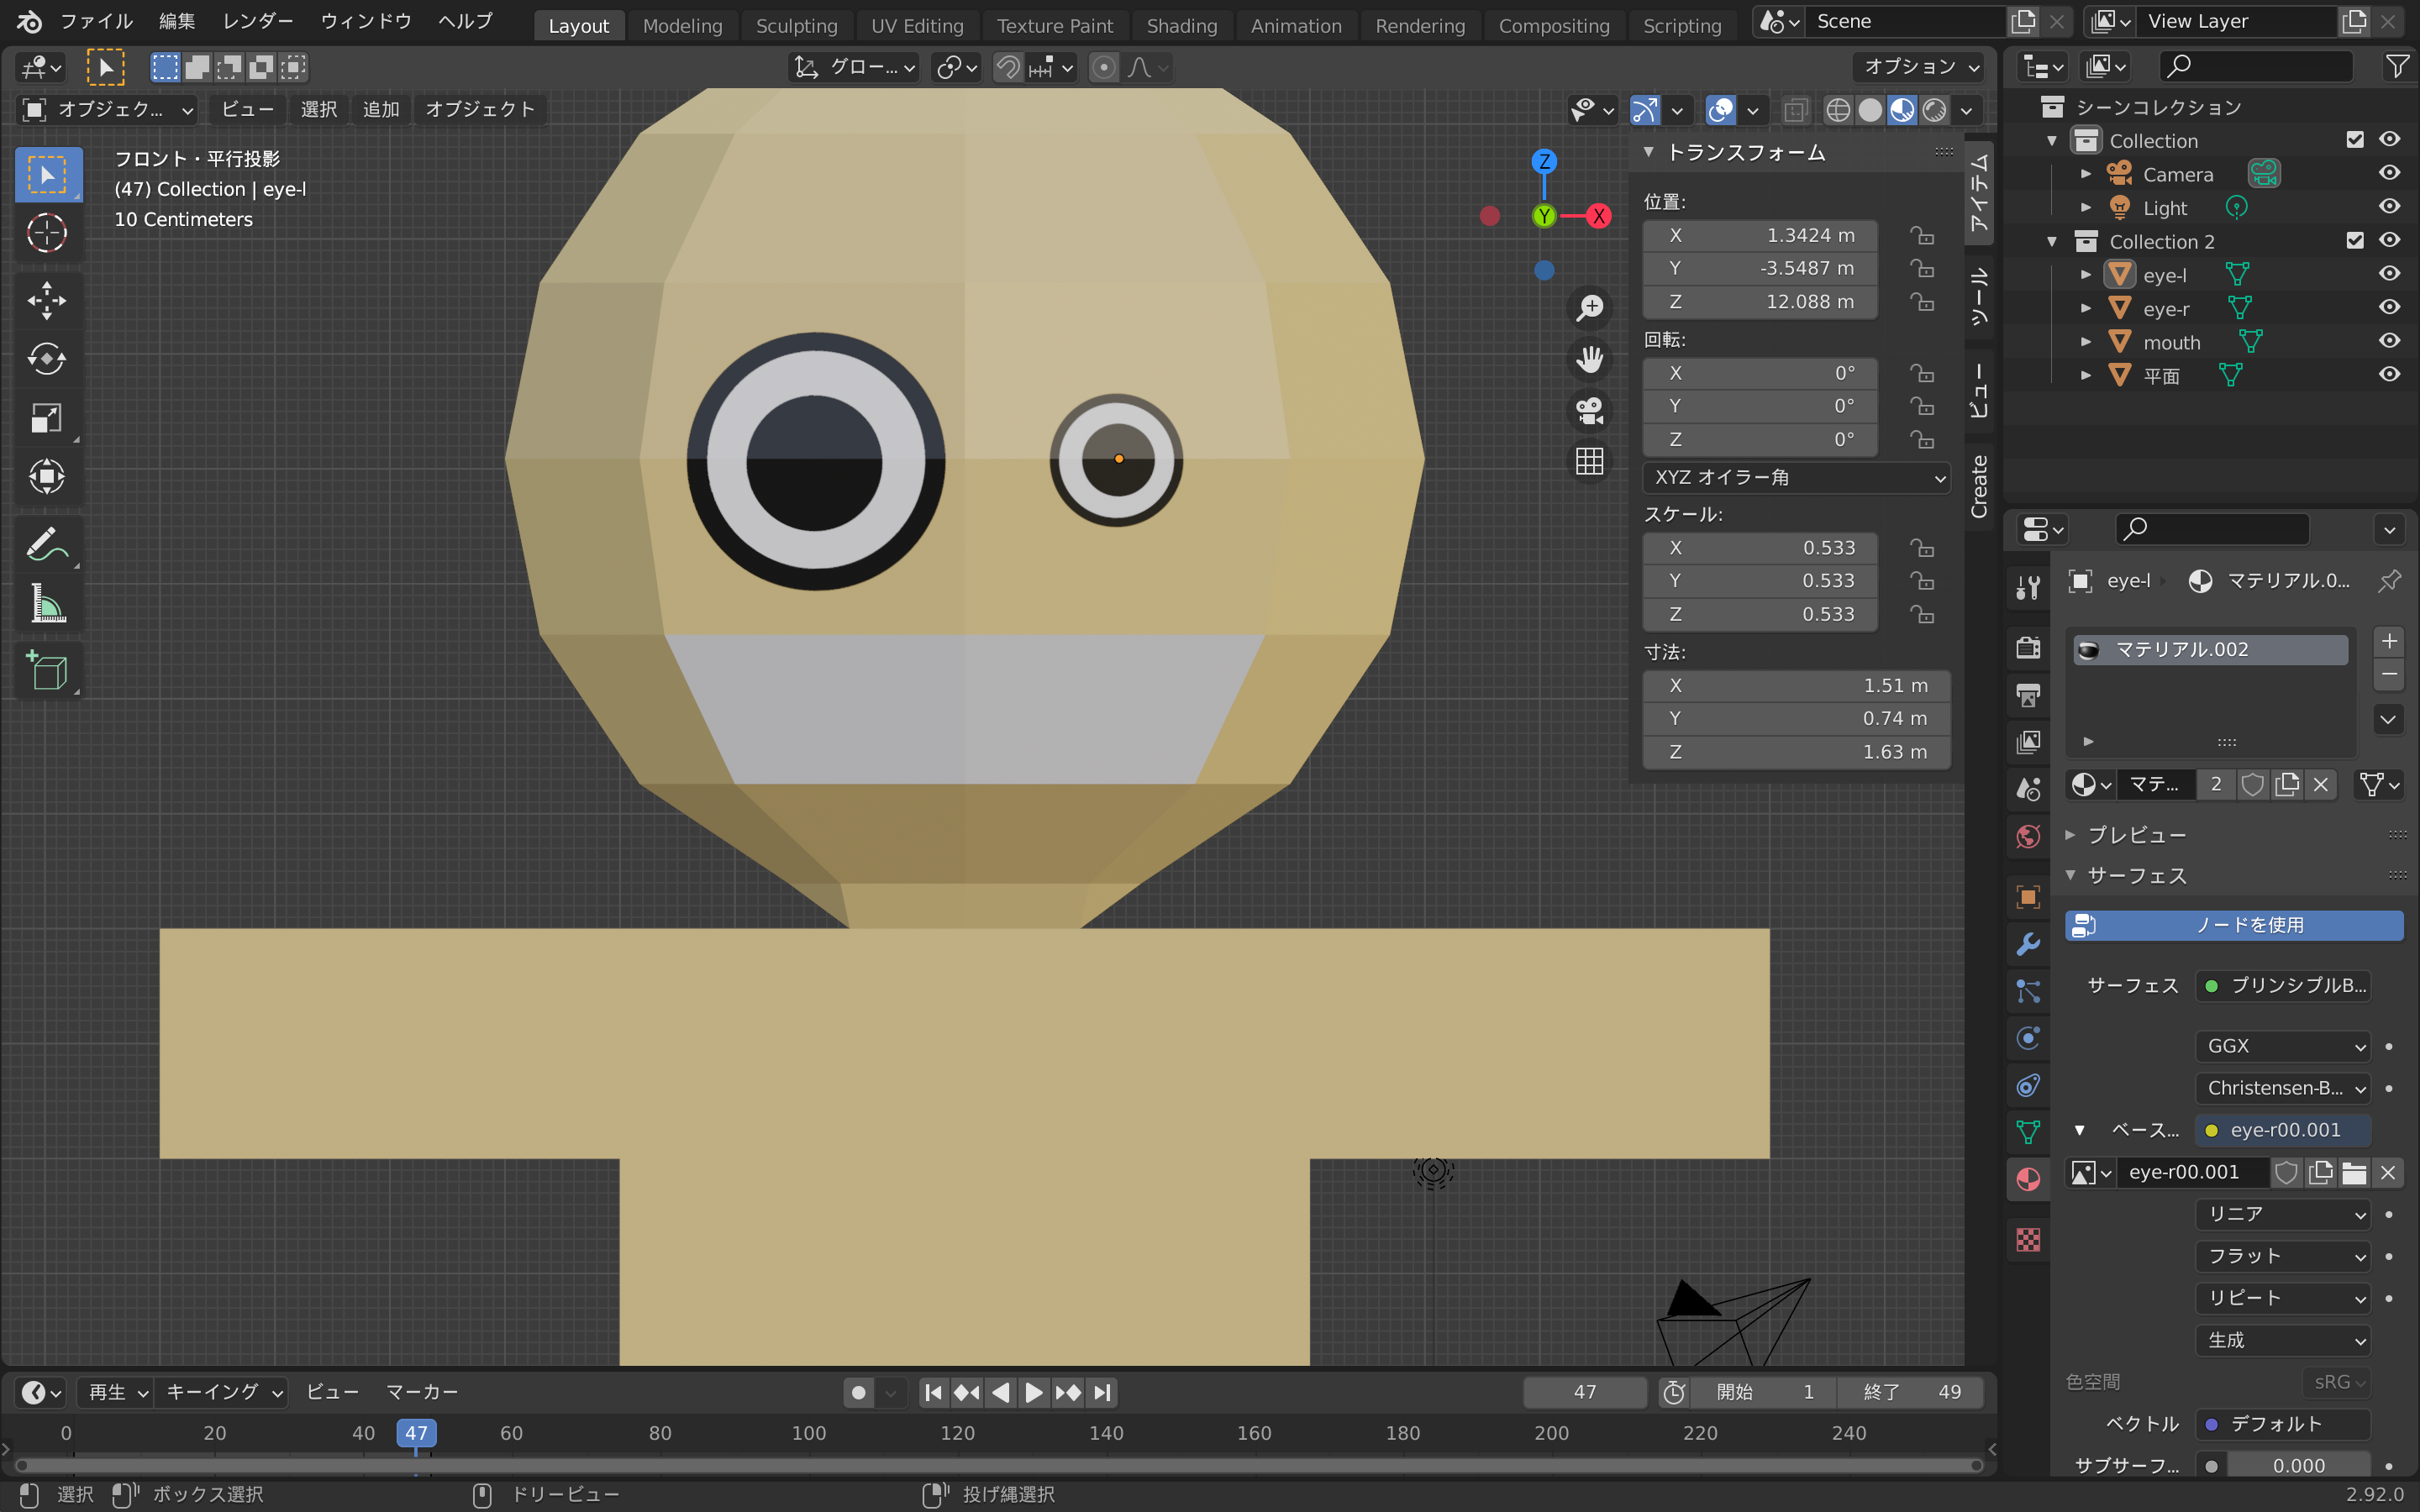Click the position X value field
The image size is (2420, 1512).
pos(1760,235)
